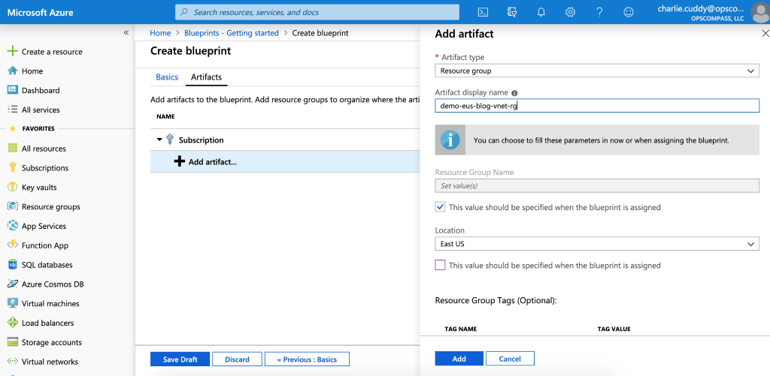This screenshot has height=376, width=770.
Task: Open Storage accounts in the sidebar
Action: 52,342
